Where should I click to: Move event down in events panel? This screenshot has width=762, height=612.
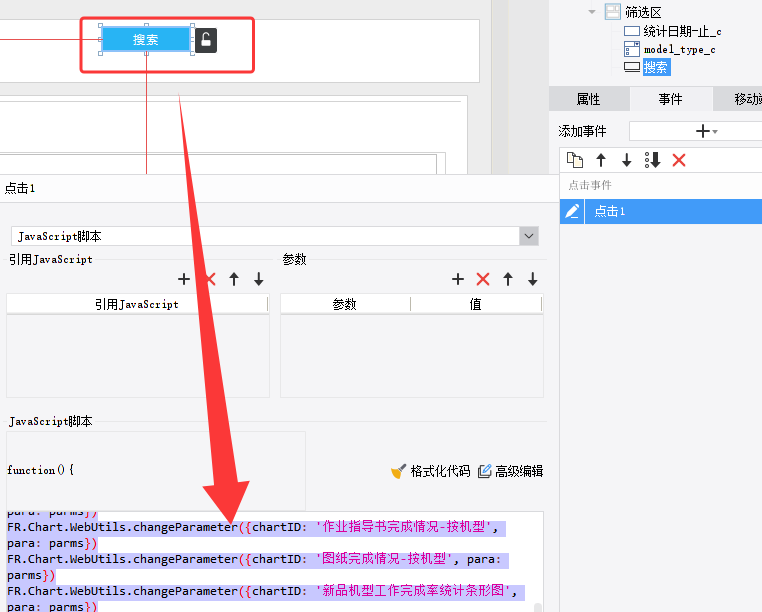[x=627, y=160]
